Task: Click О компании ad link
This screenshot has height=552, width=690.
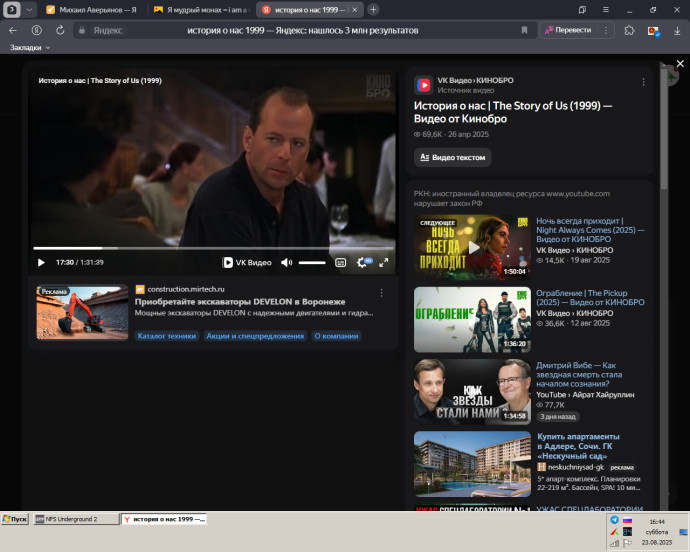Action: tap(337, 336)
